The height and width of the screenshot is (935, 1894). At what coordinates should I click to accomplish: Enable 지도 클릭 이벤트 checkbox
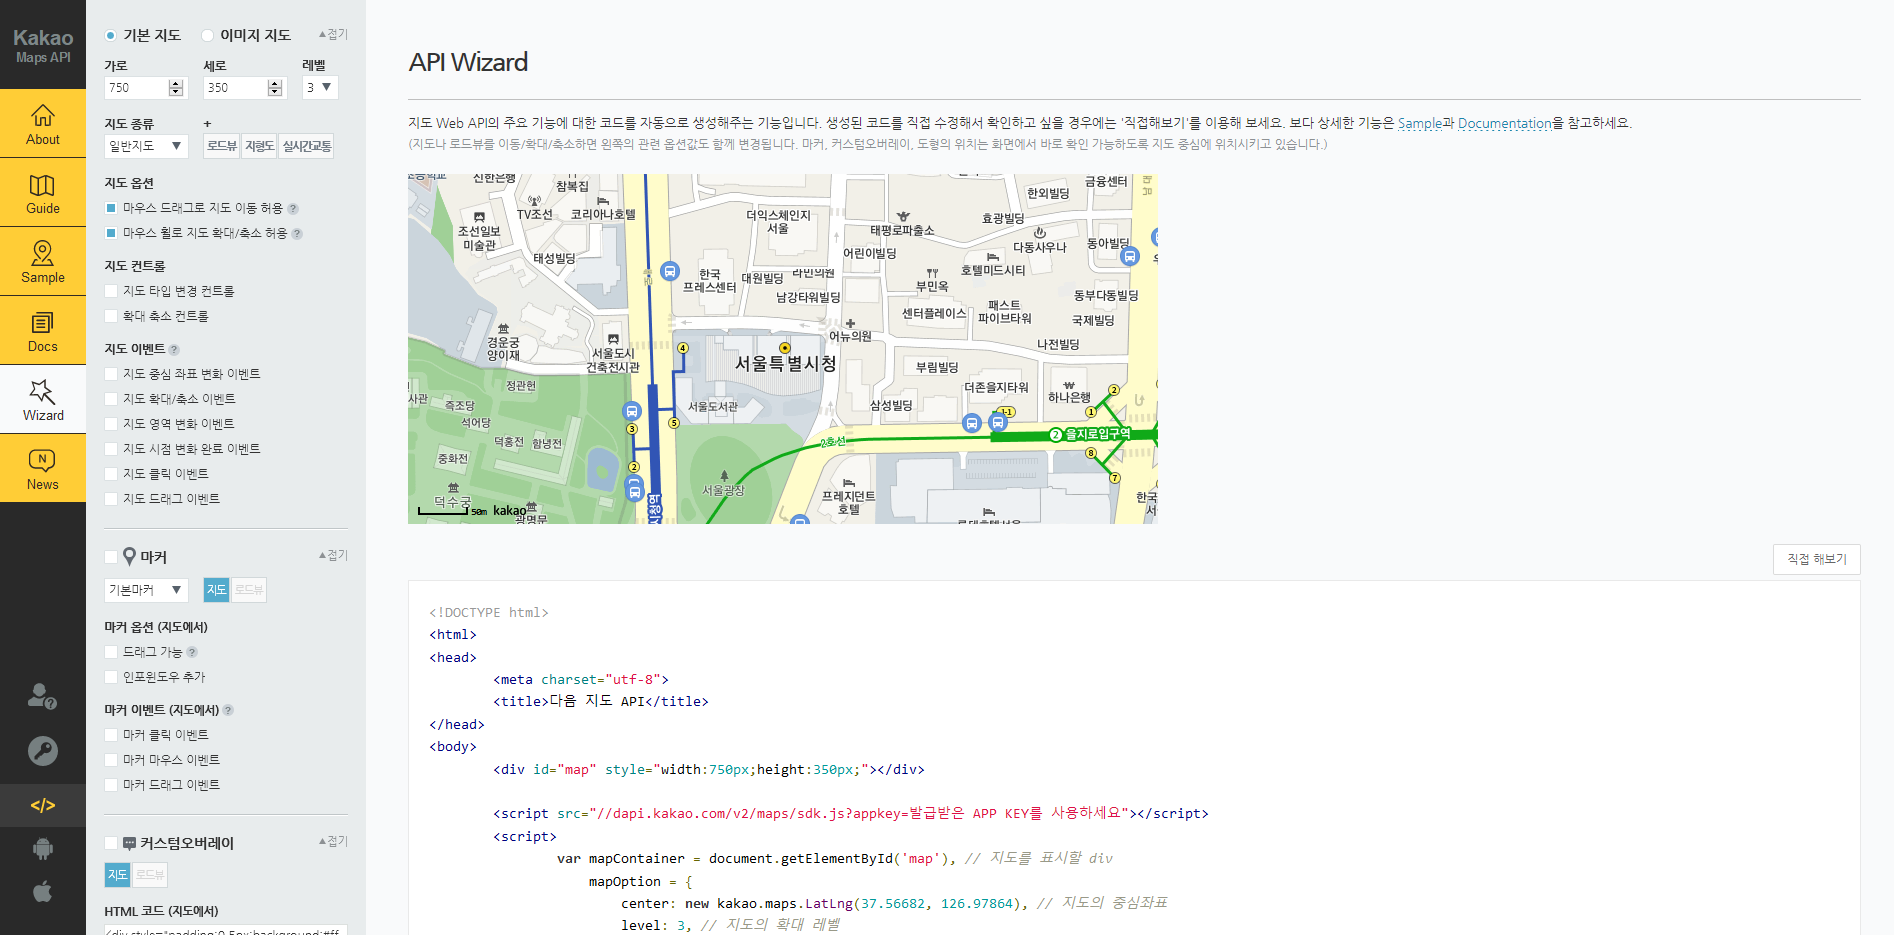(x=111, y=474)
